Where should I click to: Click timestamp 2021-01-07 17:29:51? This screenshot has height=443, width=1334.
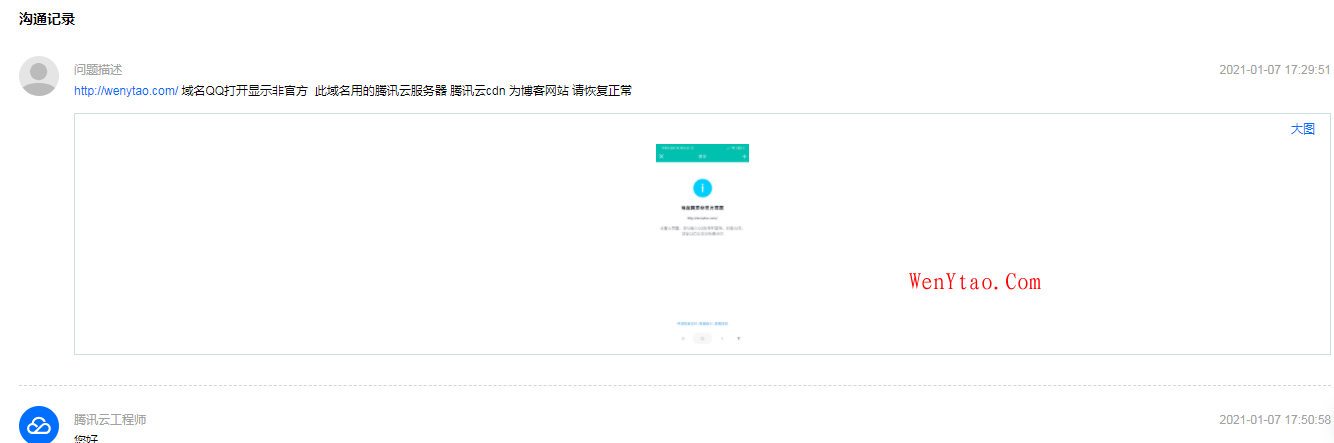(x=1274, y=70)
